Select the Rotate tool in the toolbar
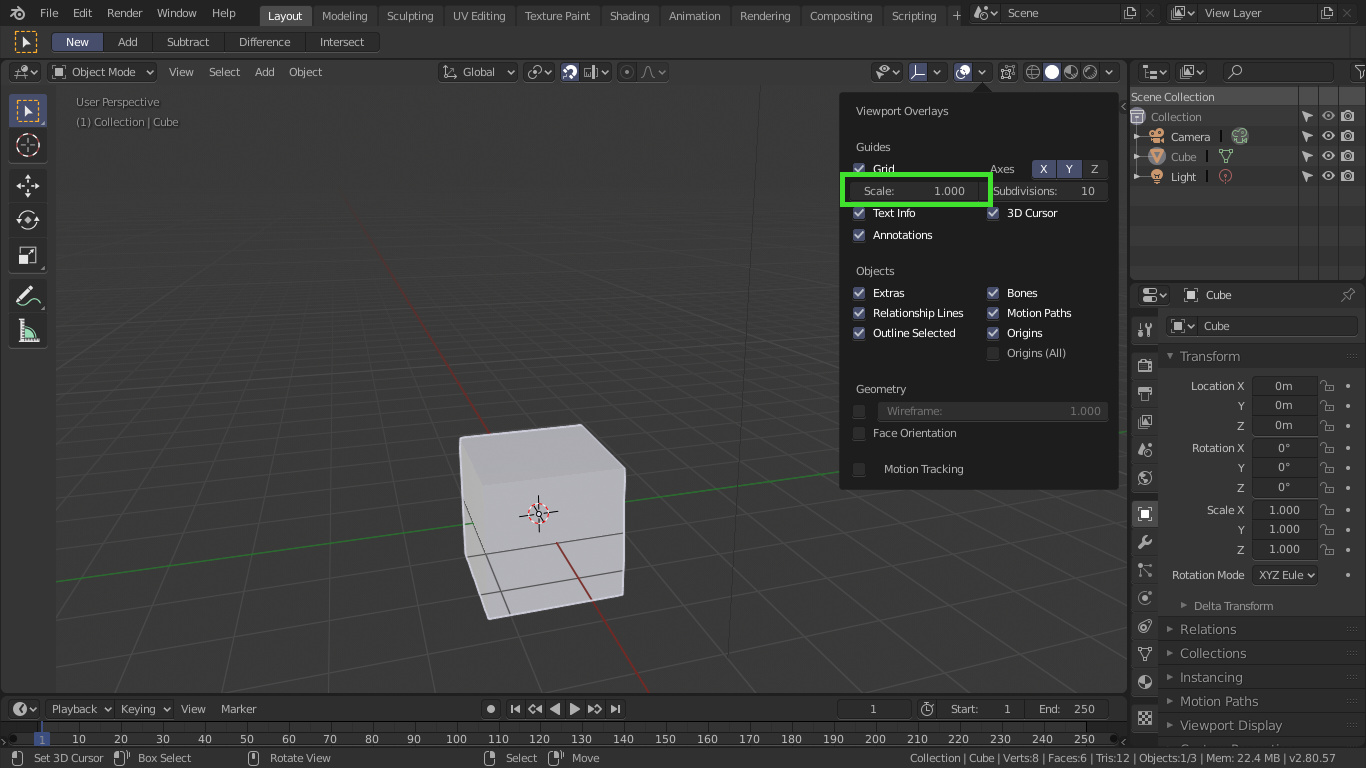This screenshot has height=768, width=1366. pos(27,220)
